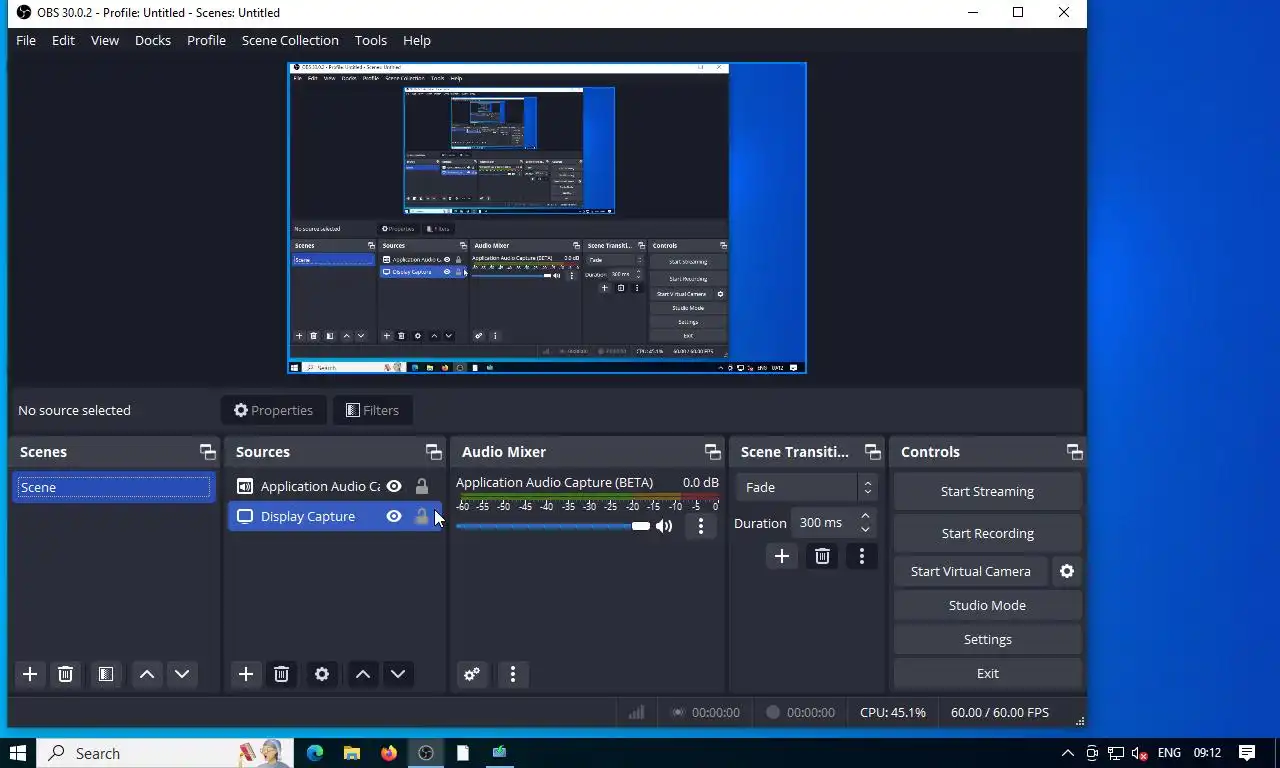Launch Firefox from the taskbar
The width and height of the screenshot is (1280, 768).
[389, 753]
